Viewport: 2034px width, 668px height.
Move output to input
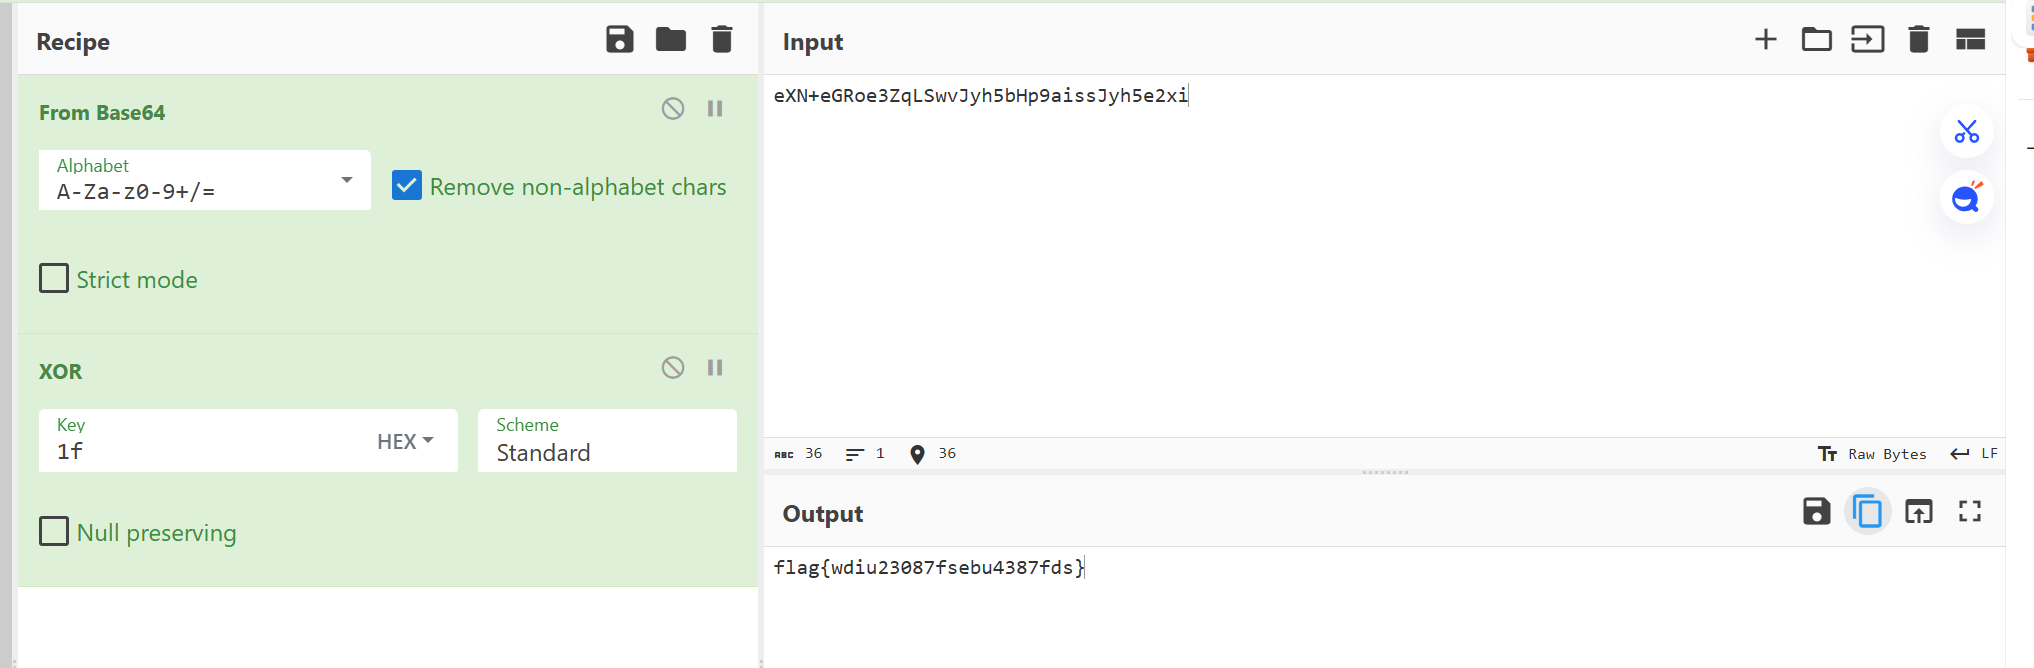point(1918,512)
